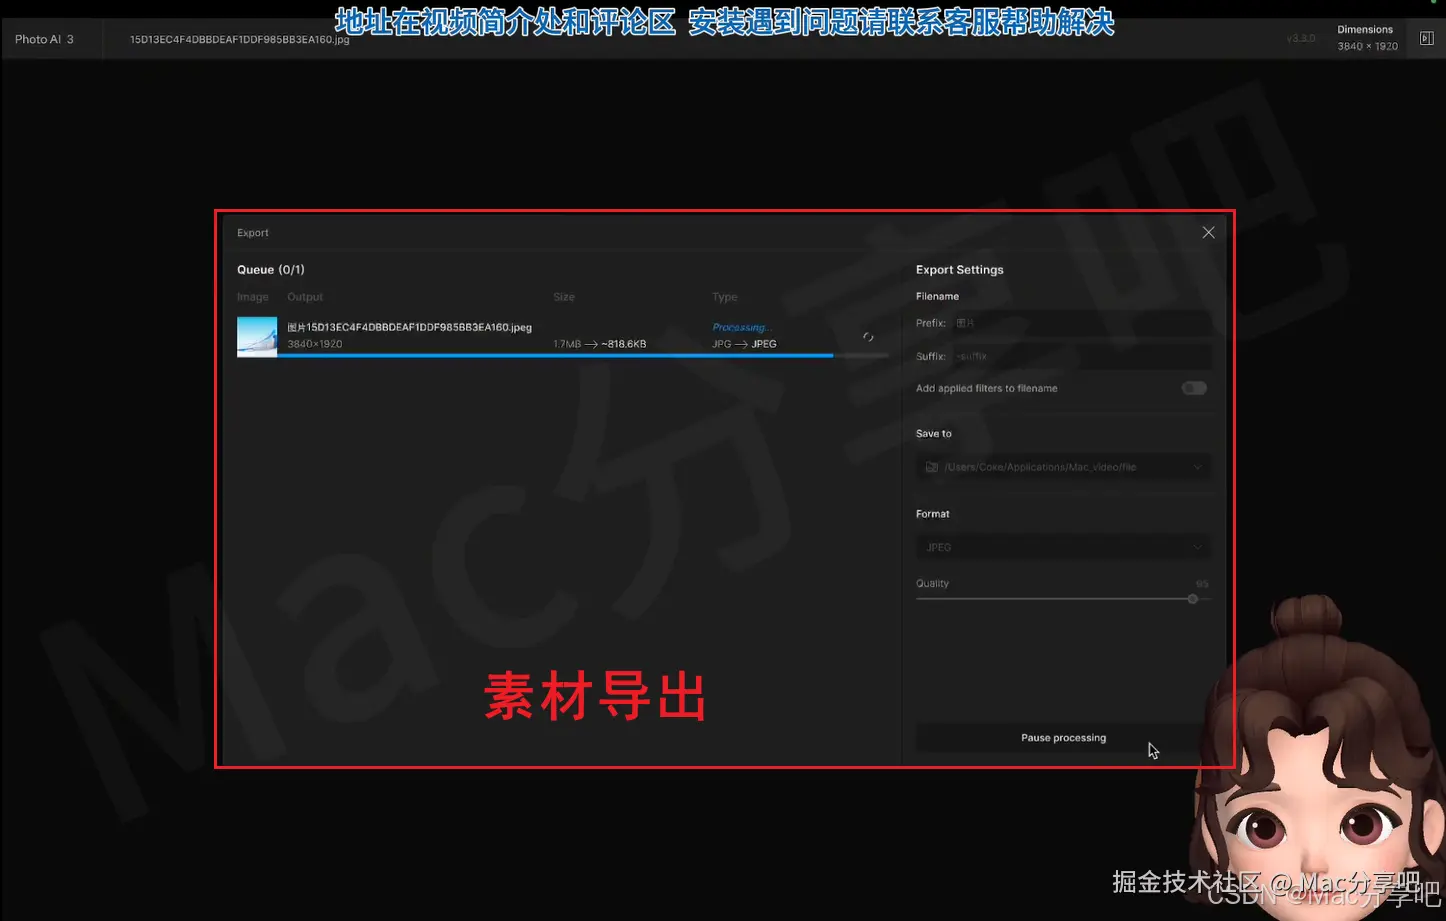Open the Format dropdown showing JPEG
1446x921 pixels.
(x=1063, y=547)
